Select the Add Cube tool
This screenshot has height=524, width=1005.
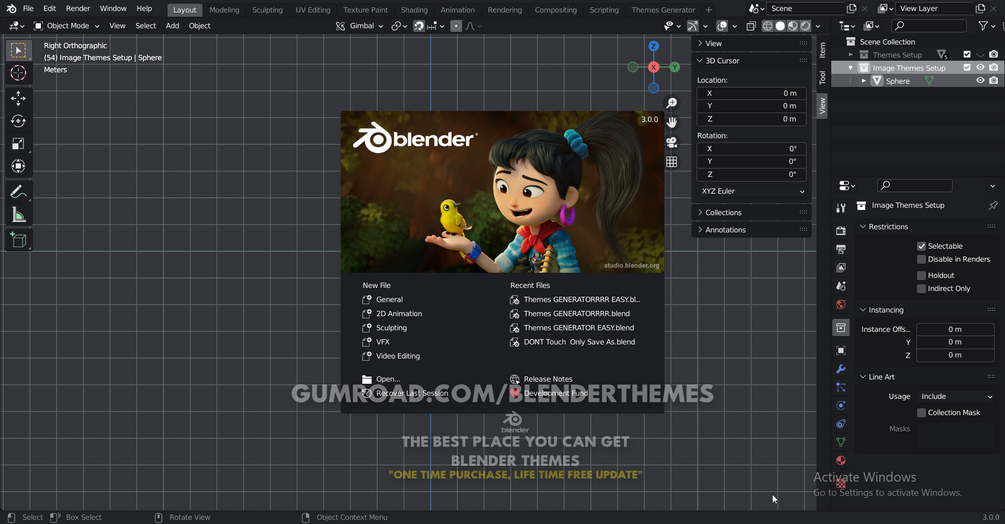pyautogui.click(x=18, y=240)
